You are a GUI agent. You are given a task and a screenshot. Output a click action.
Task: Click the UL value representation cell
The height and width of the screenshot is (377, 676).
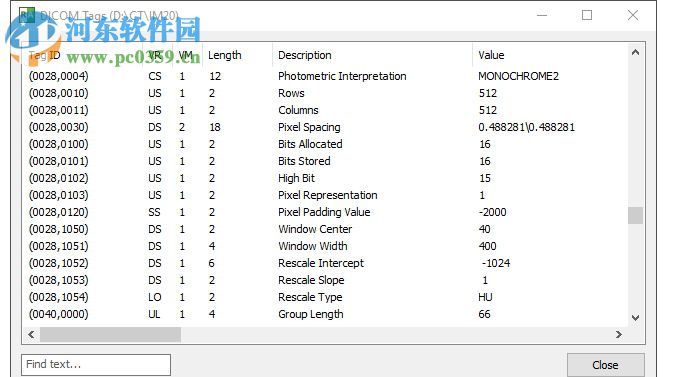coord(154,314)
